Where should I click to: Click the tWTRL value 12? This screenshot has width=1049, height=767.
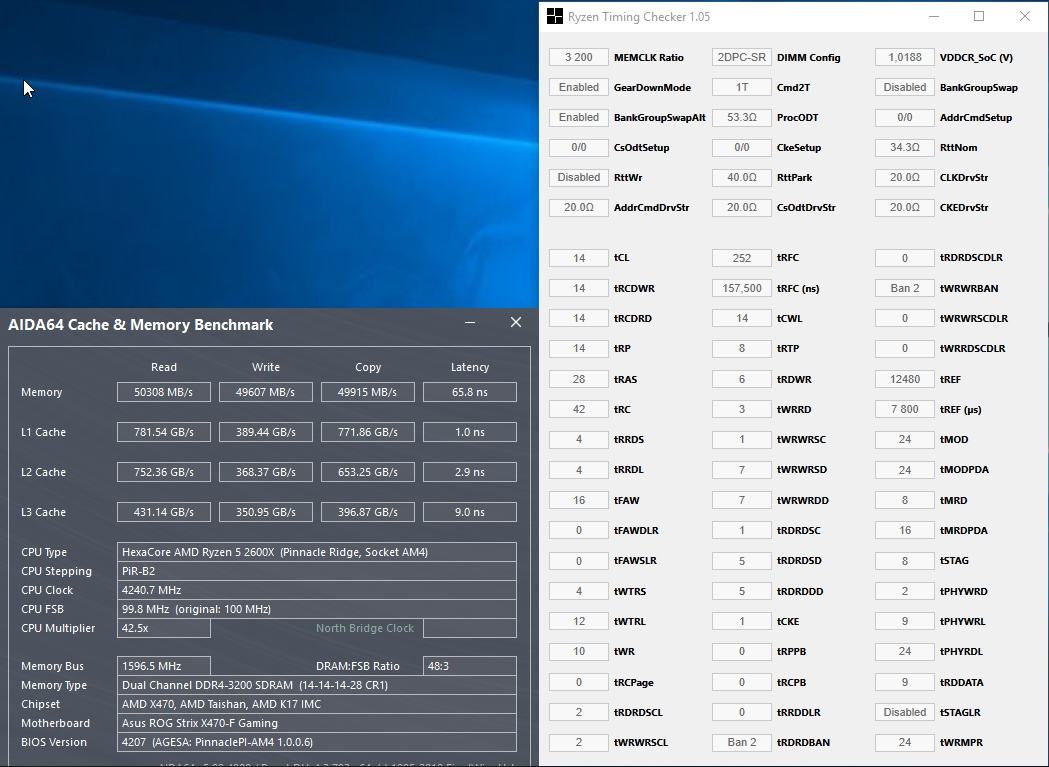click(x=579, y=622)
